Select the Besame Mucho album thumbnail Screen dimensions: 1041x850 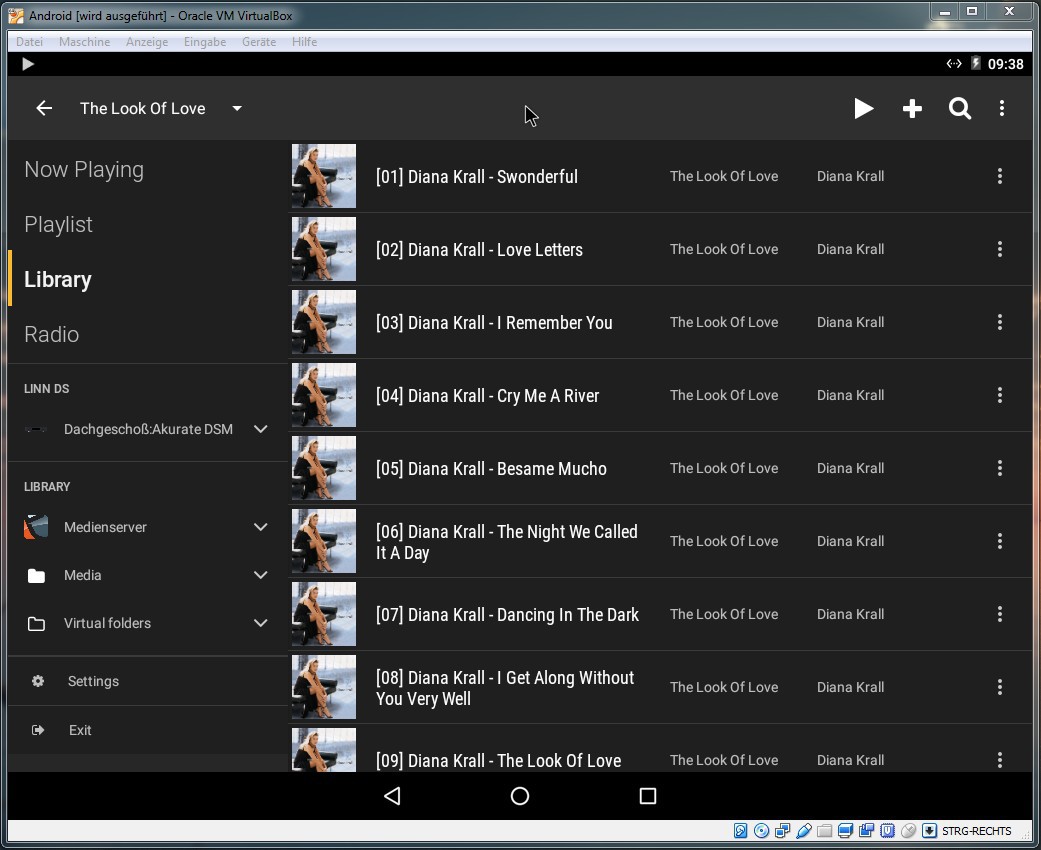[x=324, y=468]
